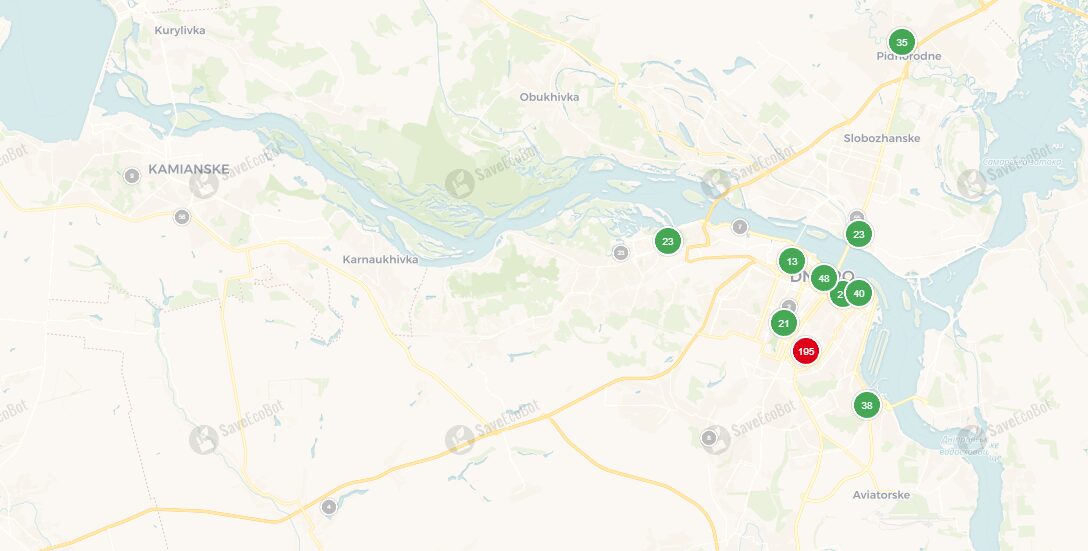The width and height of the screenshot is (1088, 551).
Task: Click the partially hidden green marker behind 40
Action: click(838, 294)
